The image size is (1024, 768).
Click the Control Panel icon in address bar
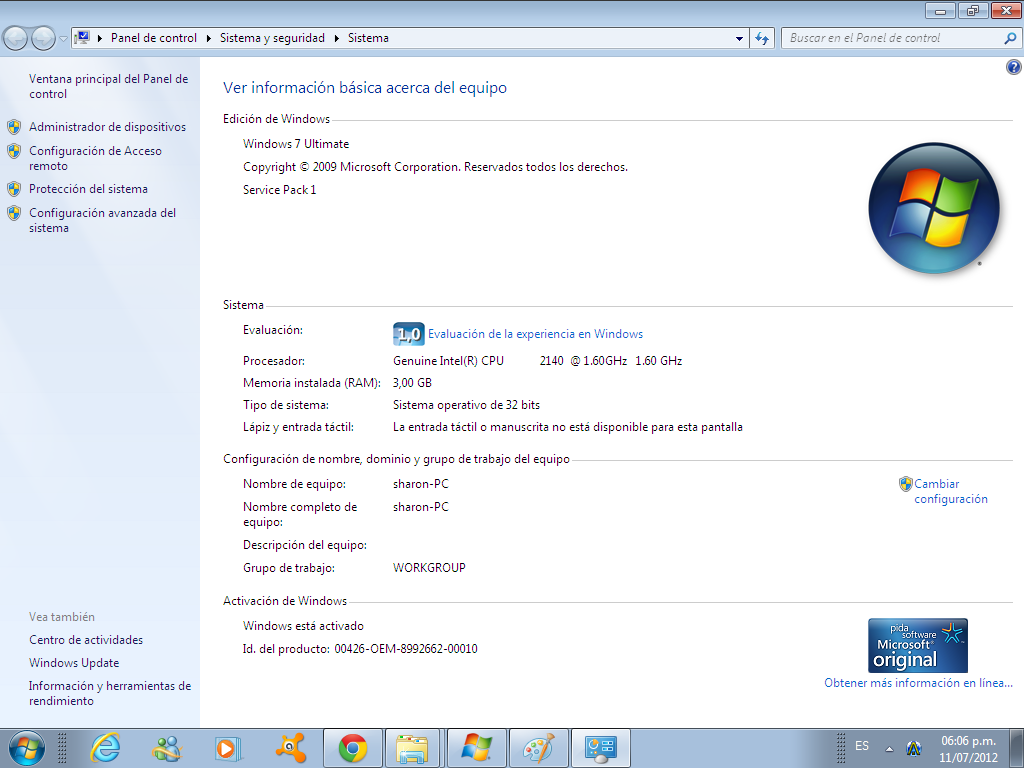[82, 38]
